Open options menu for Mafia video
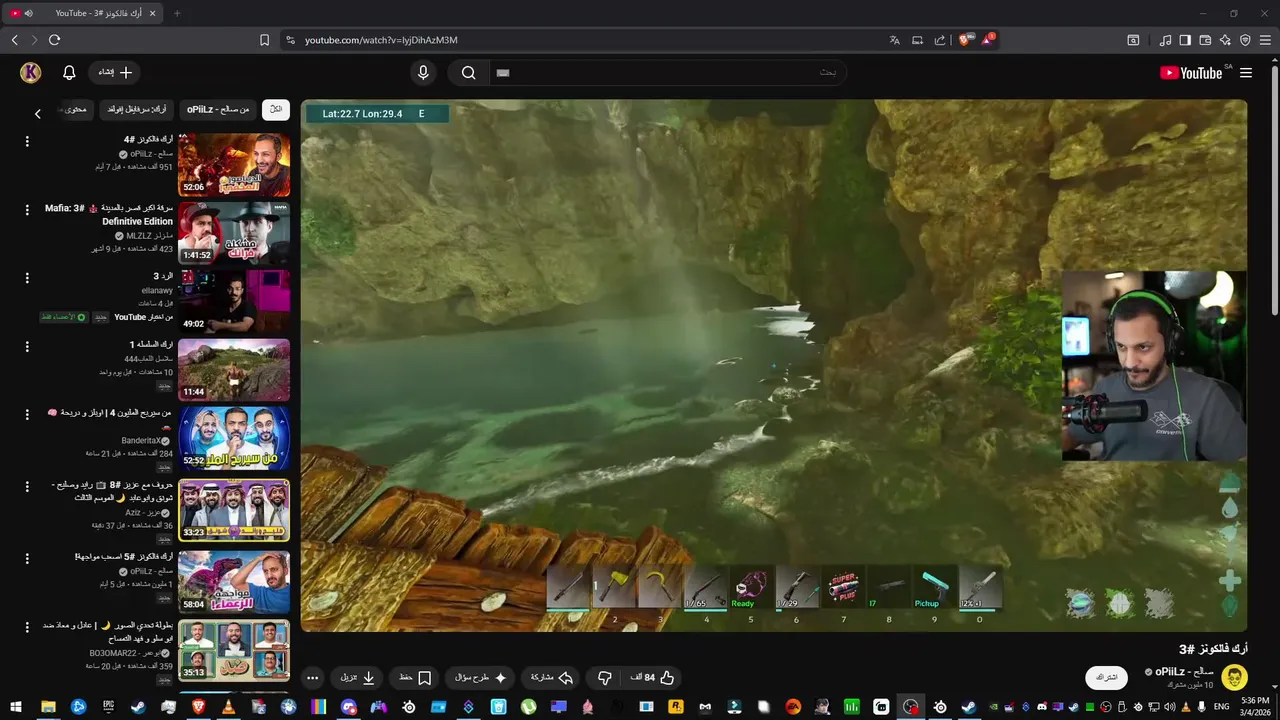 [27, 210]
